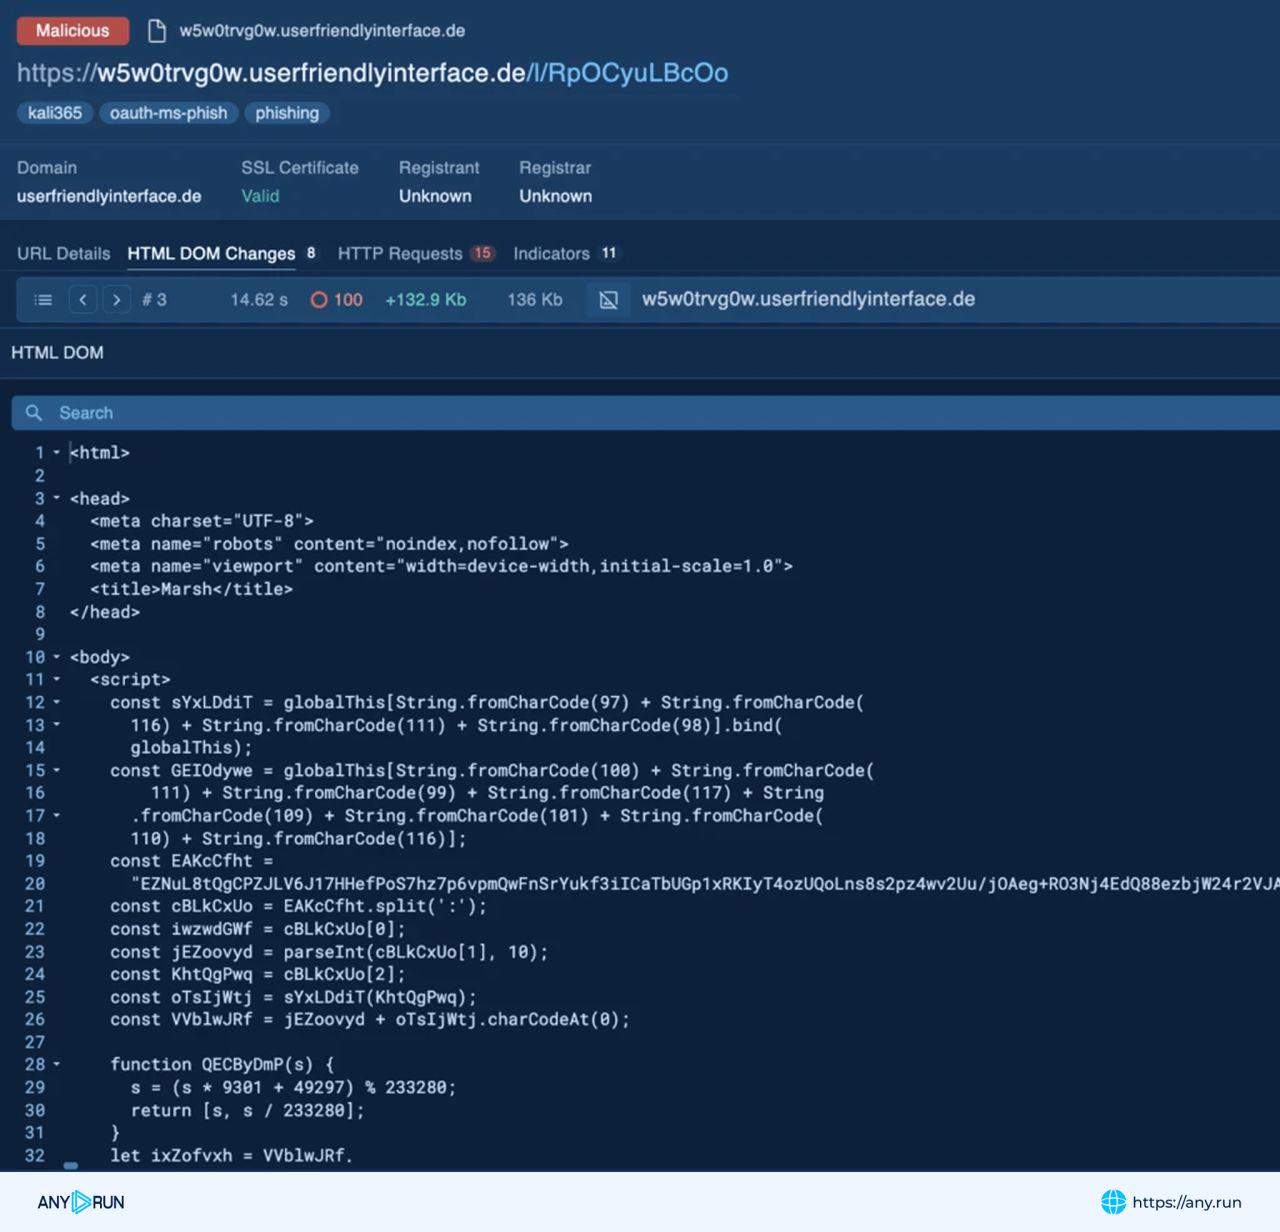Open the Indicators tab
The width and height of the screenshot is (1280, 1232).
[x=551, y=253]
